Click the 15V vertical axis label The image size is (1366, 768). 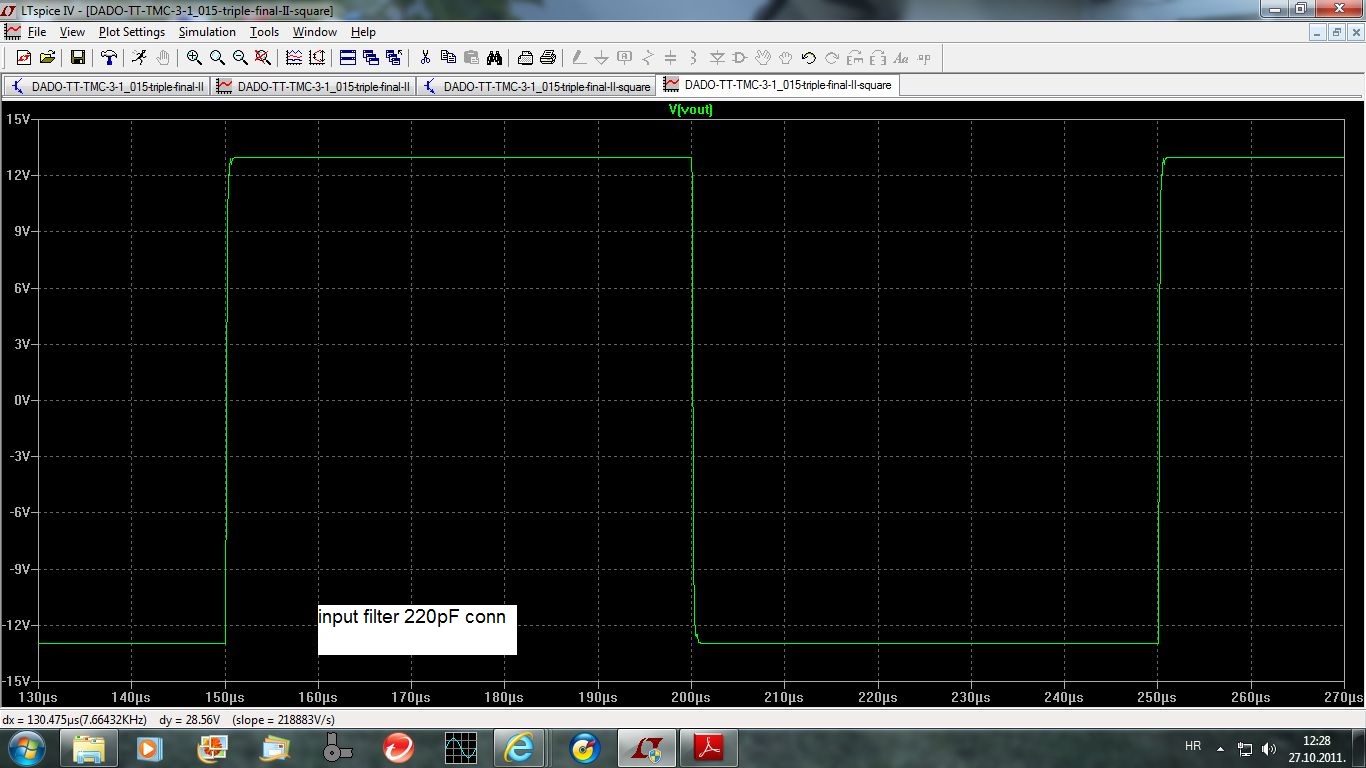18,119
